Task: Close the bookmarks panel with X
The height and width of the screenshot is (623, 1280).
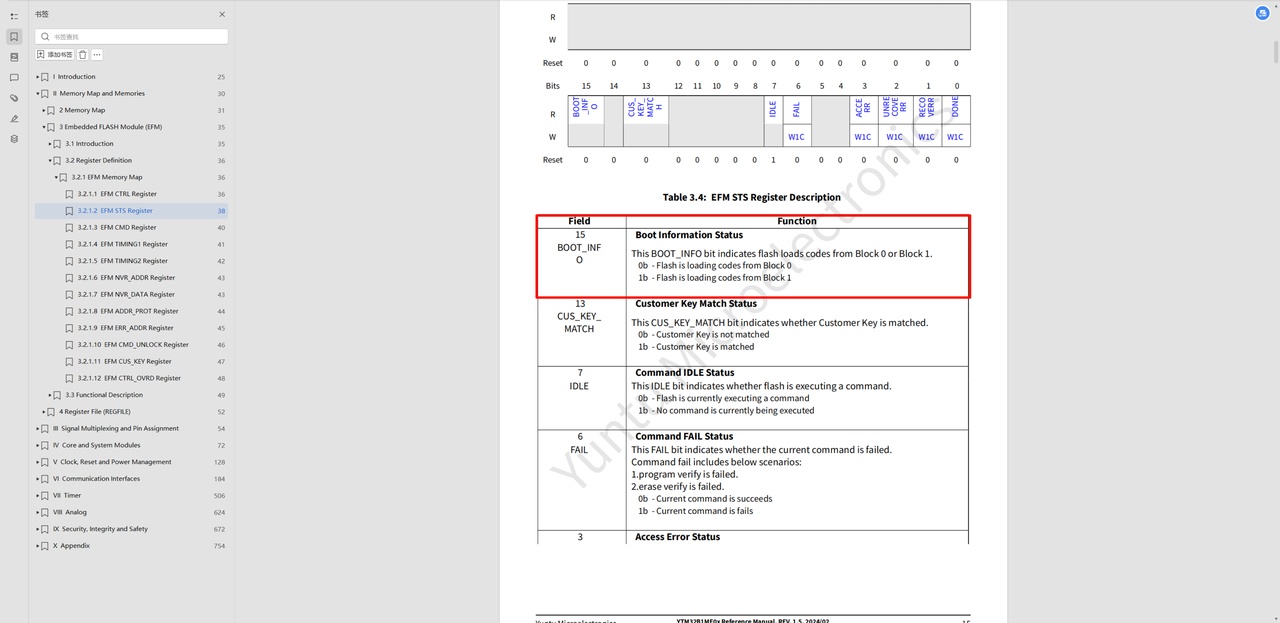Action: pyautogui.click(x=222, y=14)
